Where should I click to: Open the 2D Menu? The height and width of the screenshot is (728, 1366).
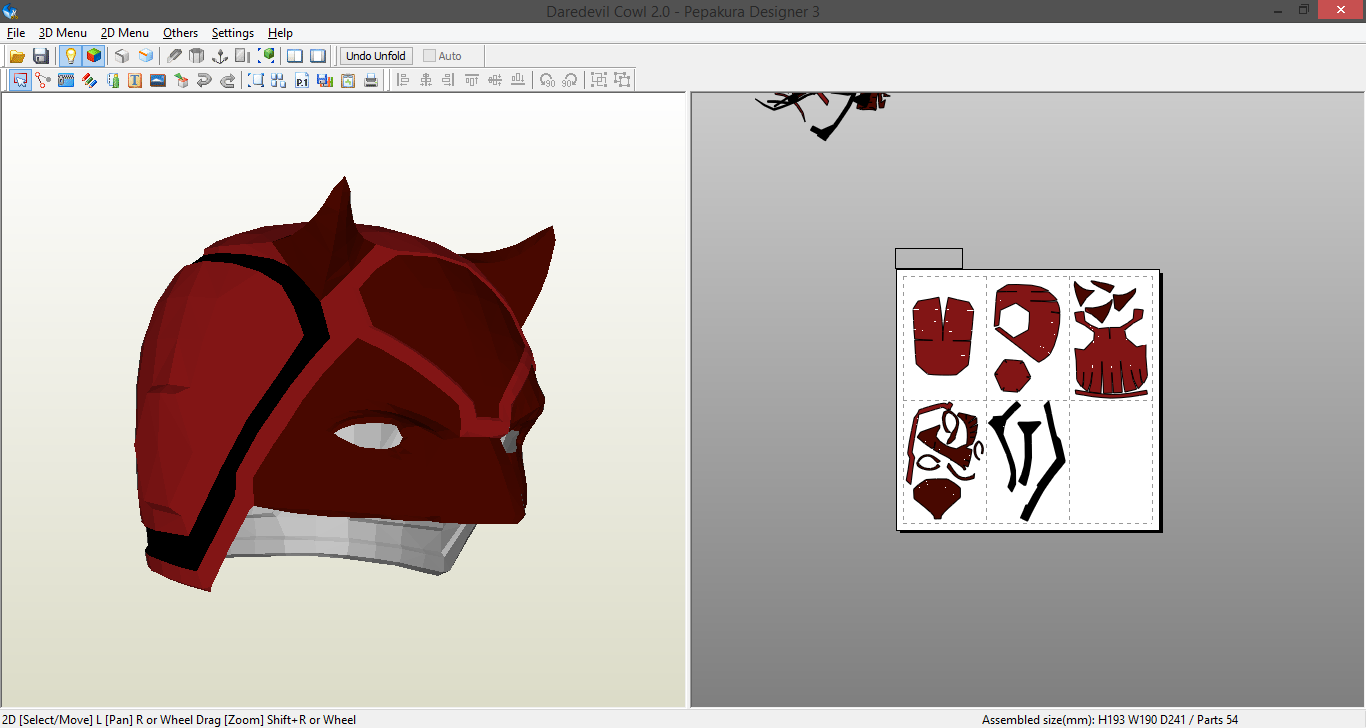point(125,33)
